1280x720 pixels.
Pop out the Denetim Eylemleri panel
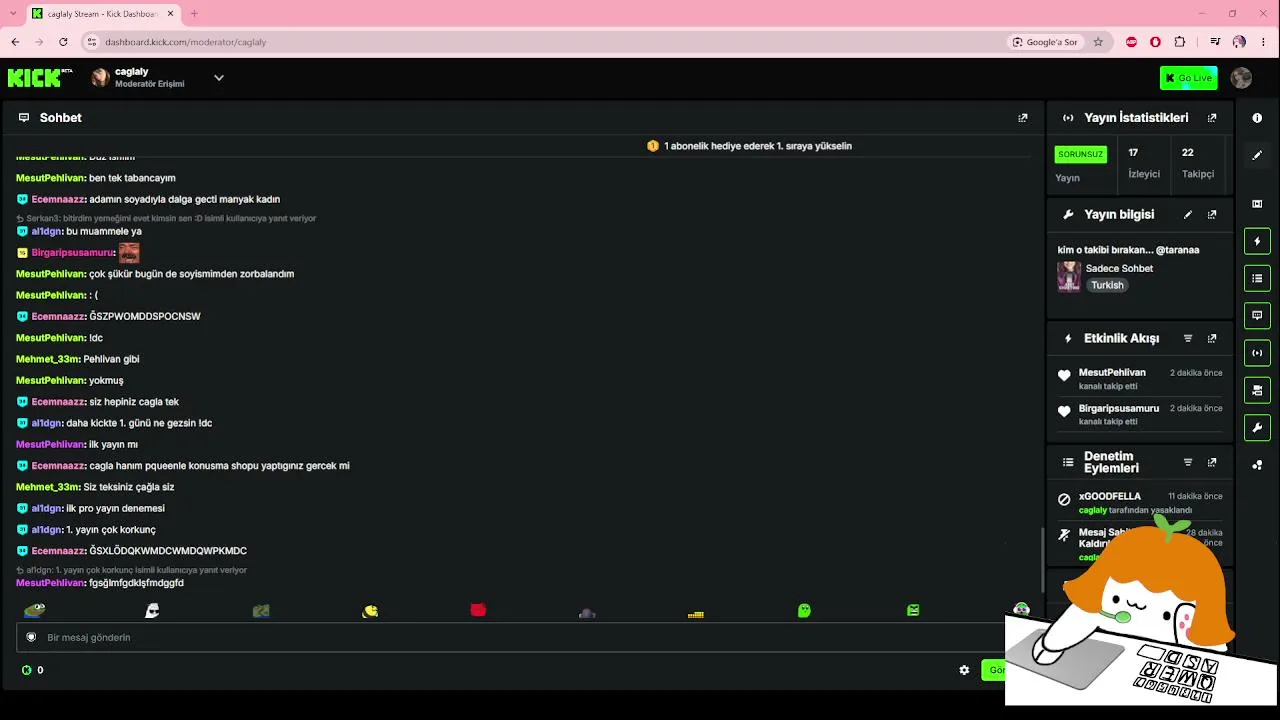click(x=1212, y=462)
